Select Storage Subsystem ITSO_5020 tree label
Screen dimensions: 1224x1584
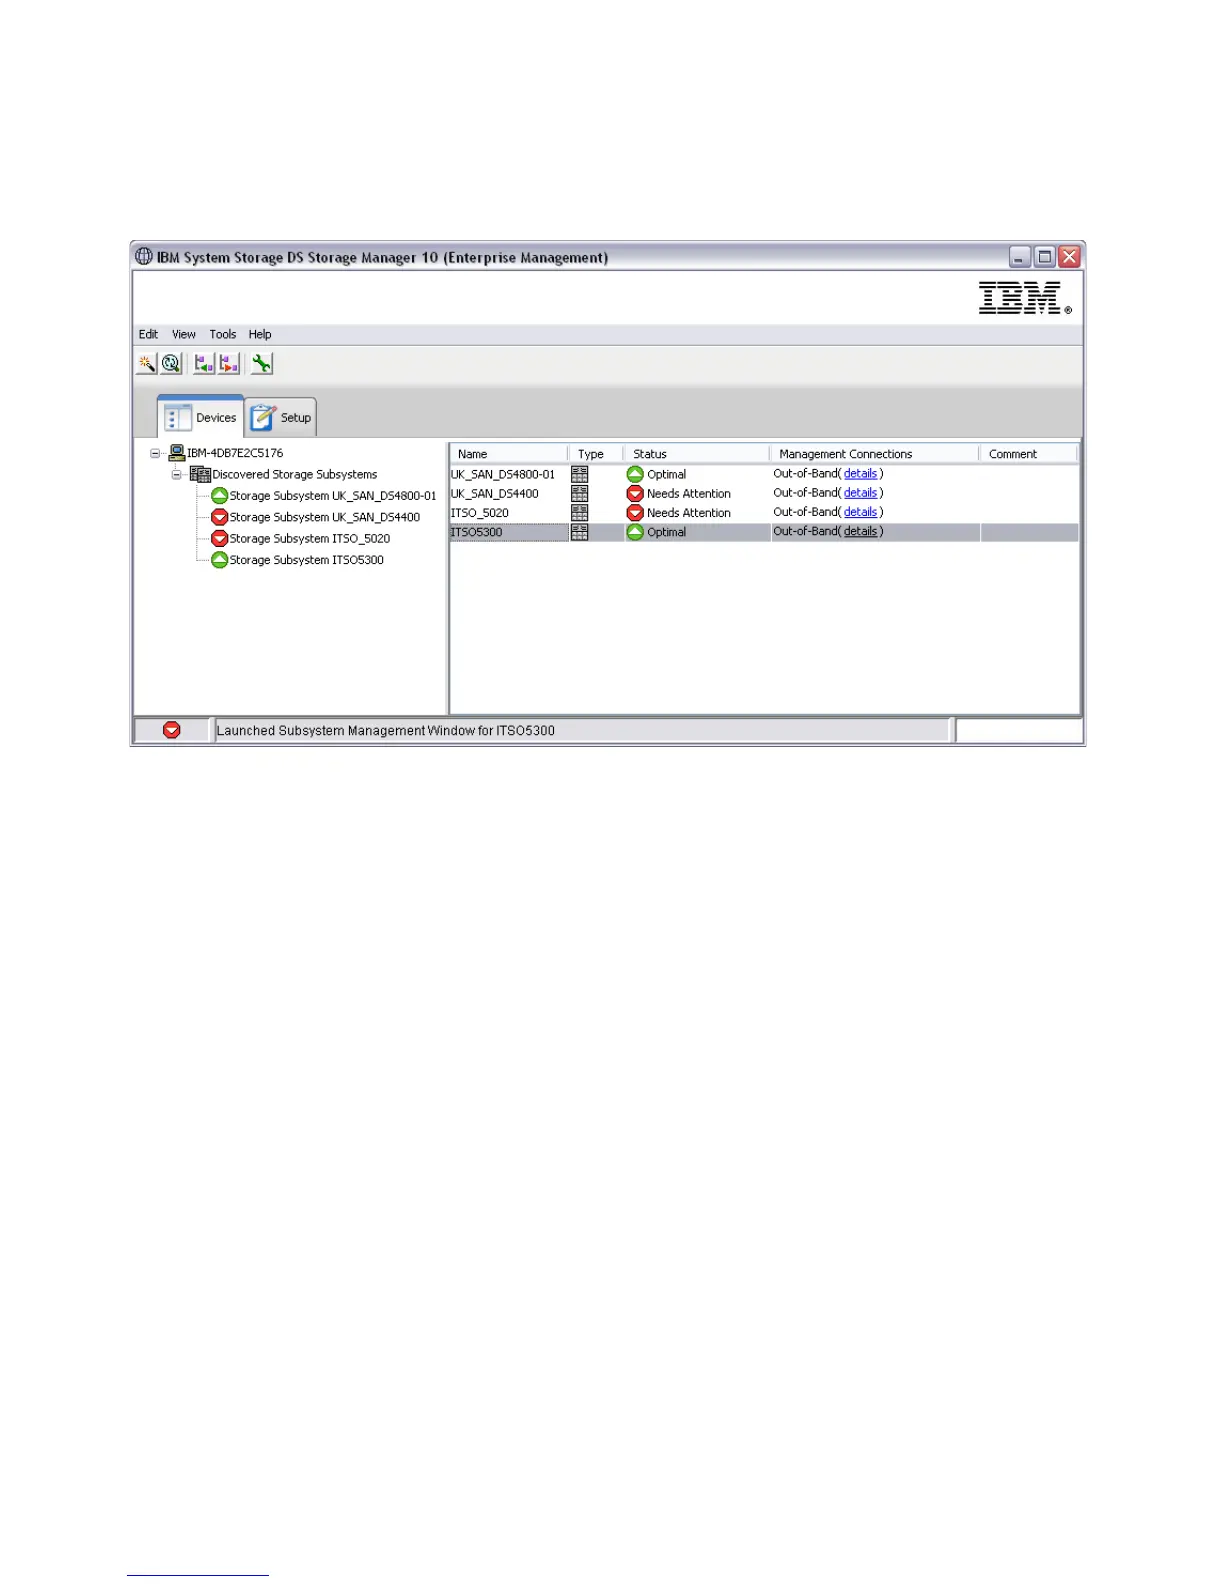pos(310,538)
